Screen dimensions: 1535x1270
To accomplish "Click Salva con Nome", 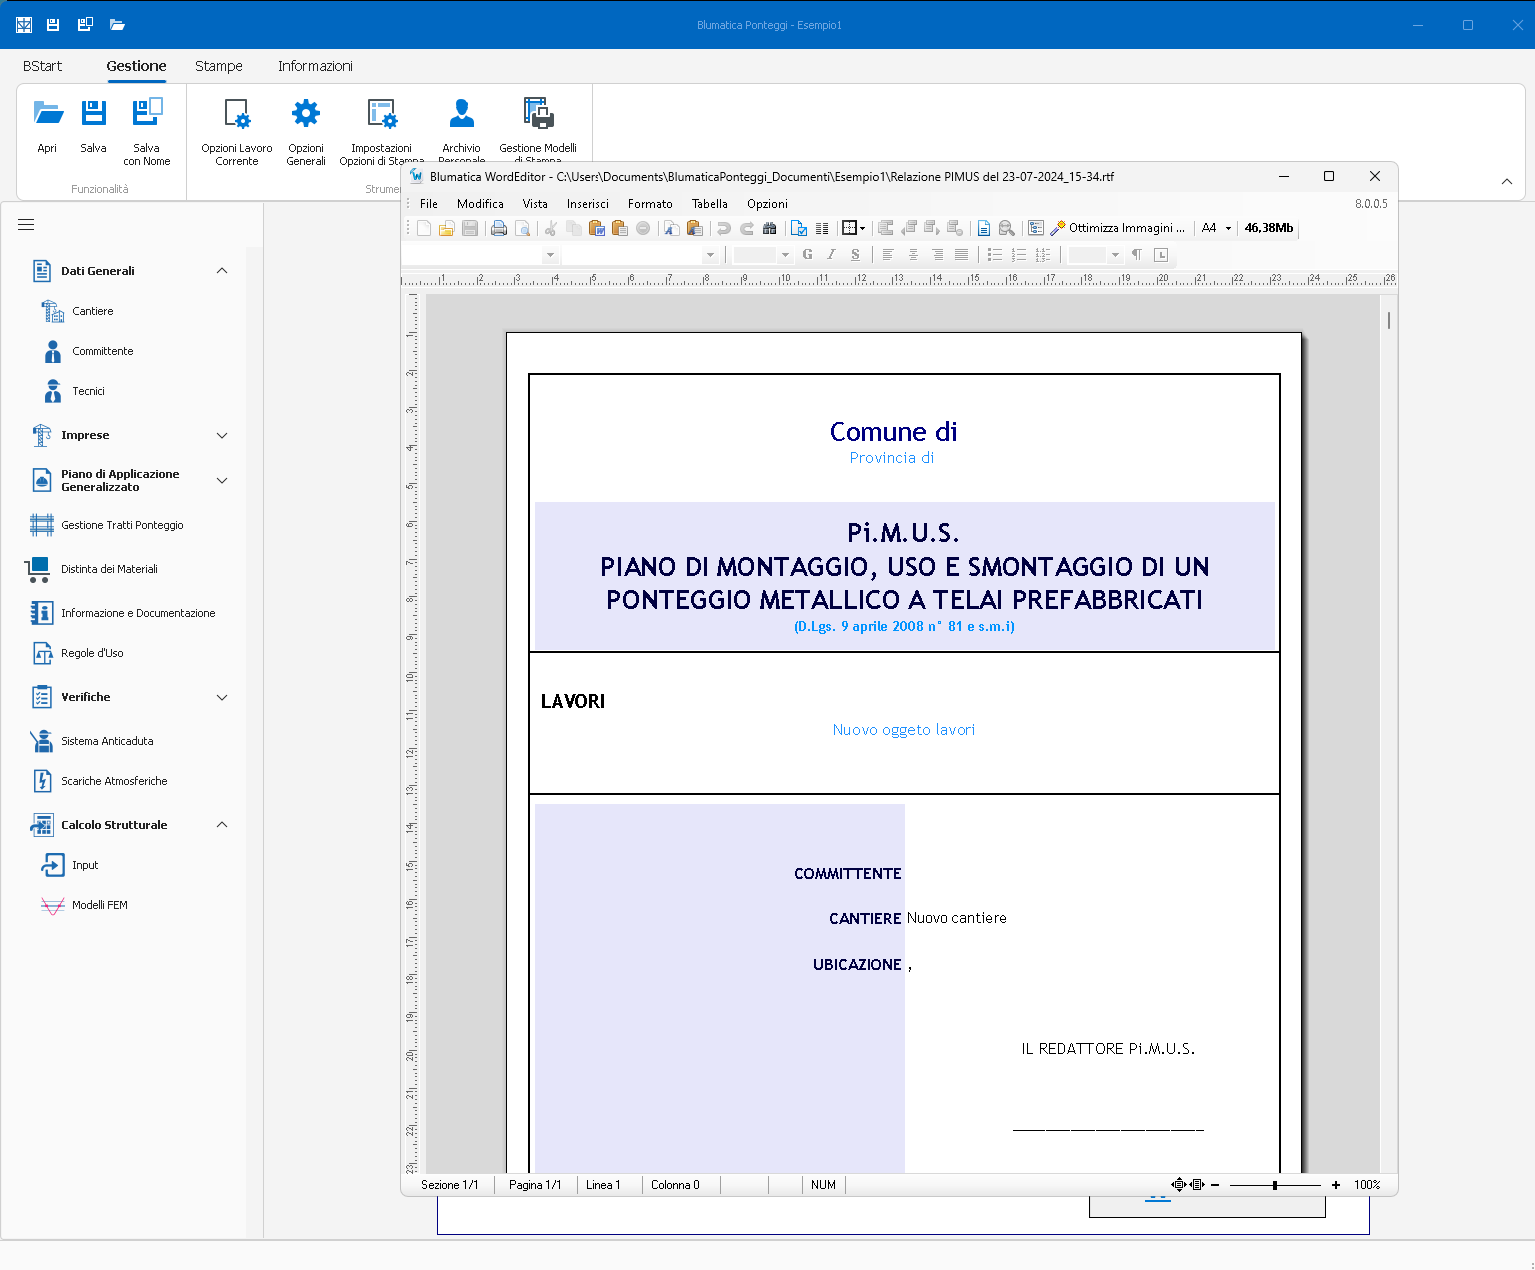I will coord(147,131).
